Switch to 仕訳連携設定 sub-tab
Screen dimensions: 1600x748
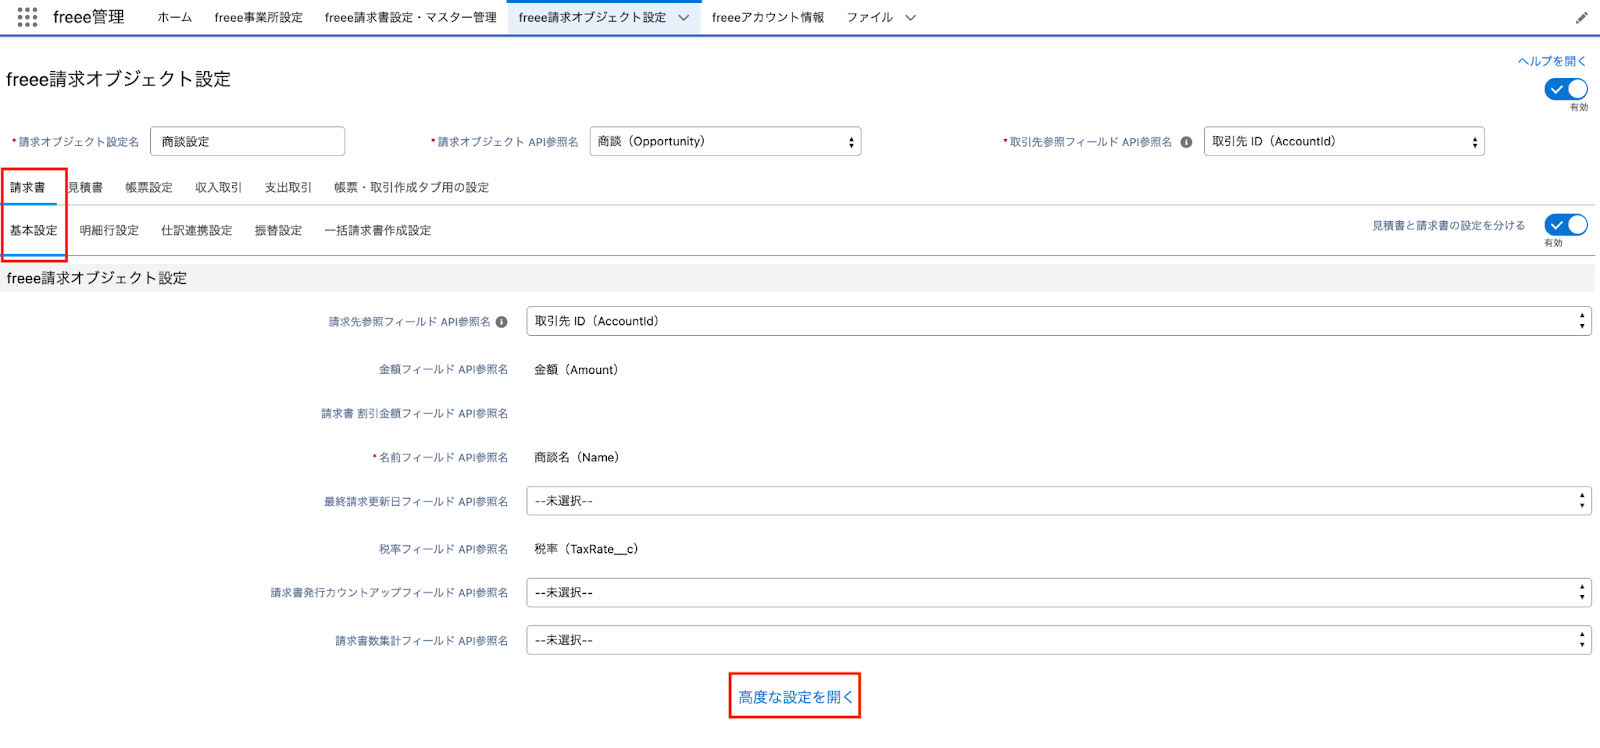pyautogui.click(x=196, y=230)
